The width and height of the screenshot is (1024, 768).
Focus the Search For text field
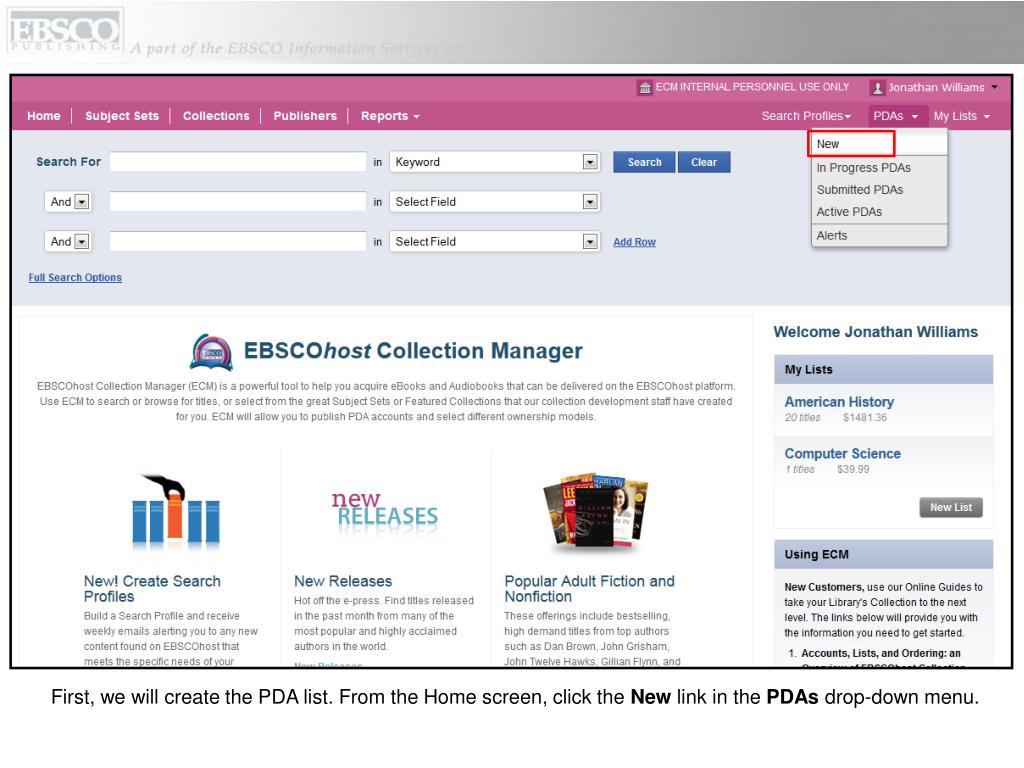click(238, 162)
